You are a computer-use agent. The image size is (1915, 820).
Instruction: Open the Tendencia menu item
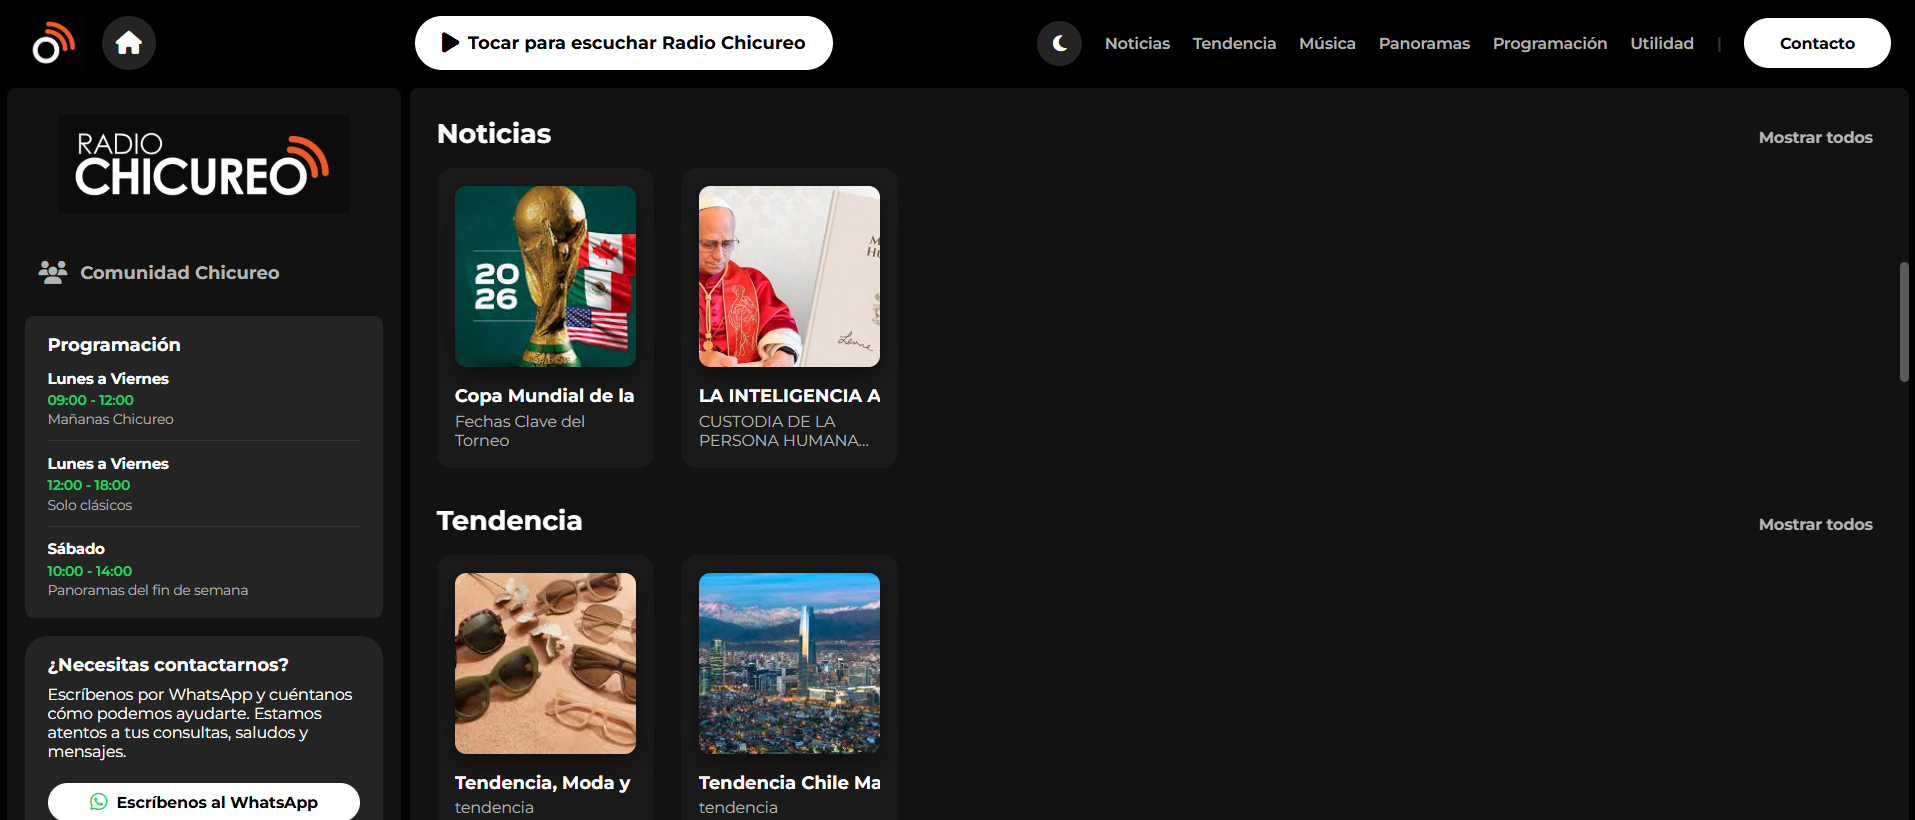pyautogui.click(x=1234, y=43)
